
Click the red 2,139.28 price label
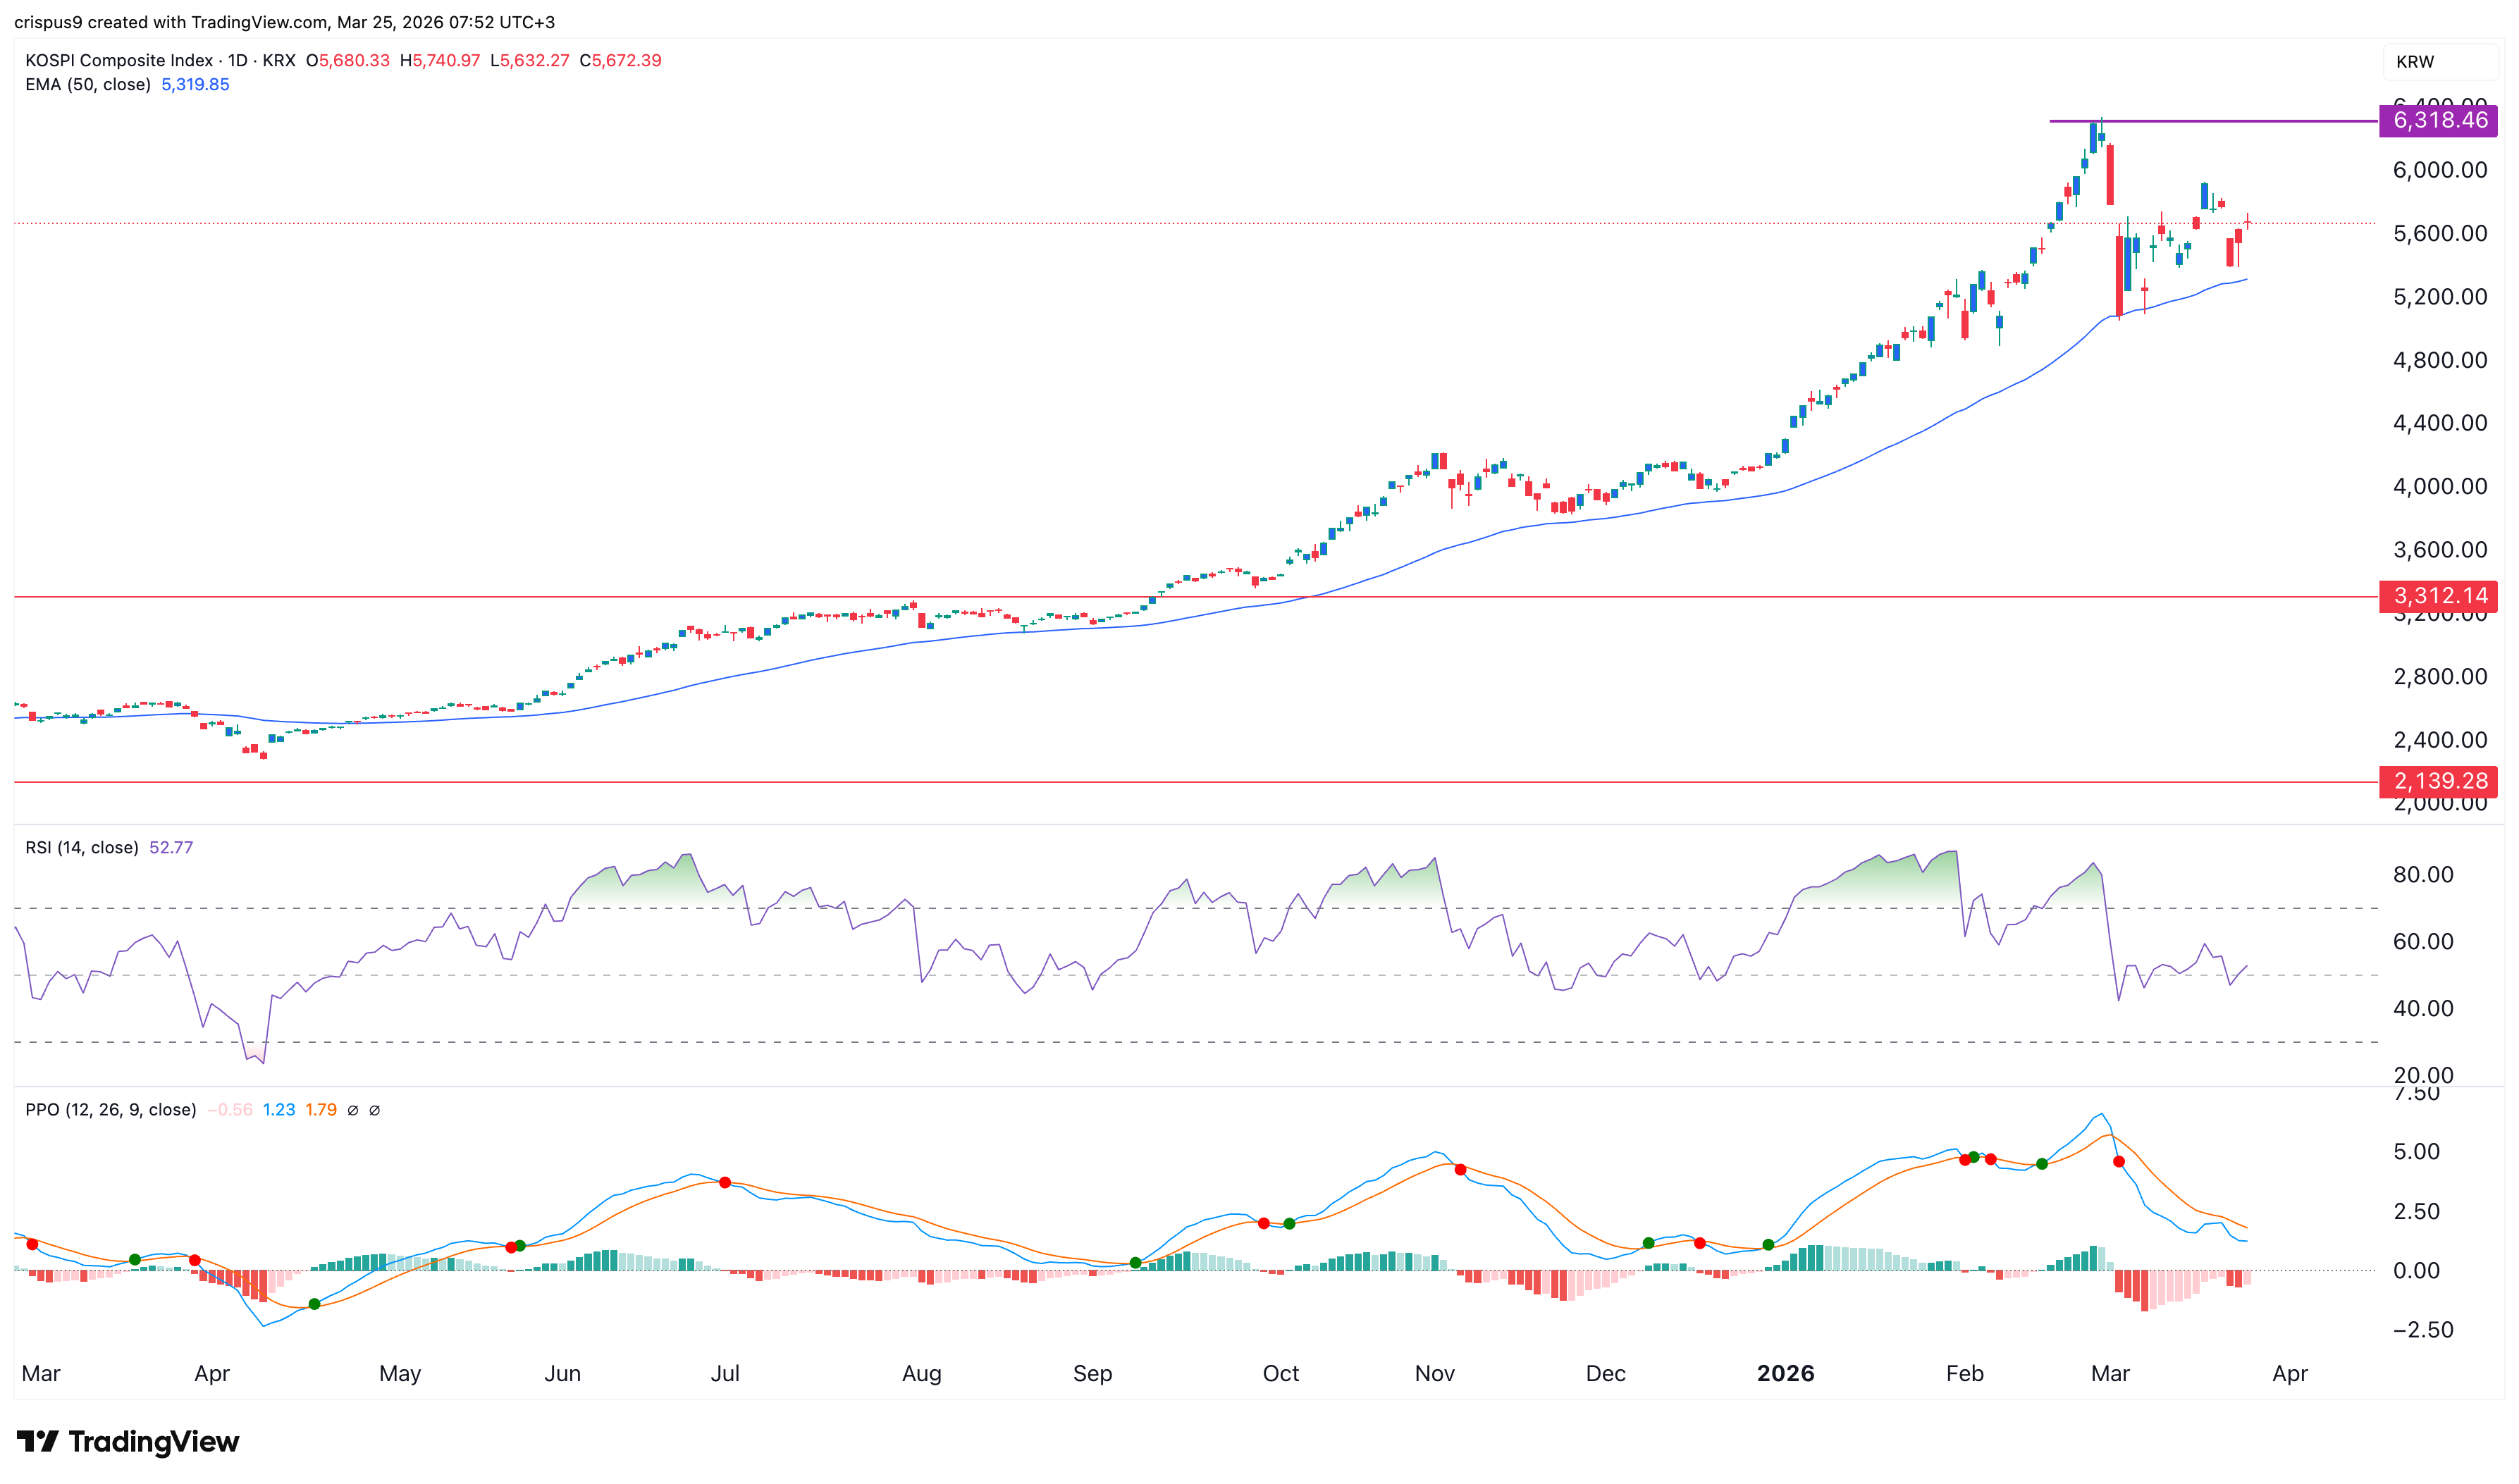2438,781
